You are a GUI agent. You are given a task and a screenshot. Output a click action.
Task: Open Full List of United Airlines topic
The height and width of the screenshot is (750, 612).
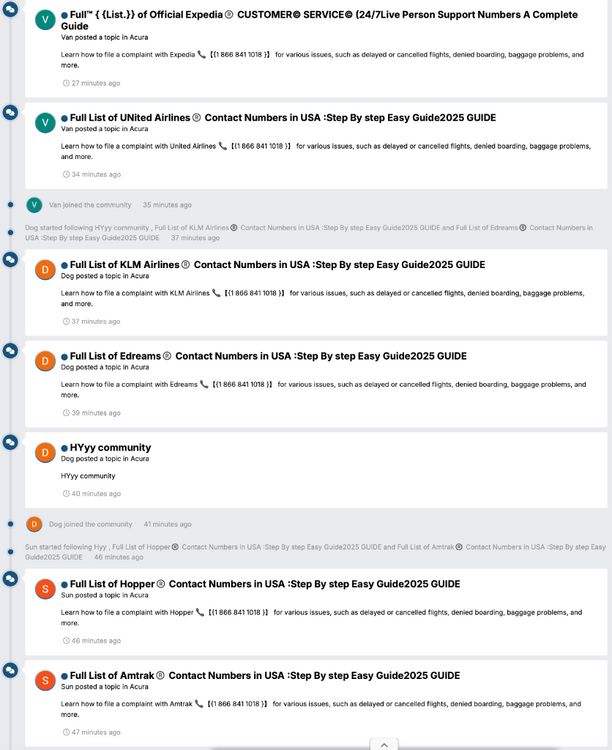point(283,118)
